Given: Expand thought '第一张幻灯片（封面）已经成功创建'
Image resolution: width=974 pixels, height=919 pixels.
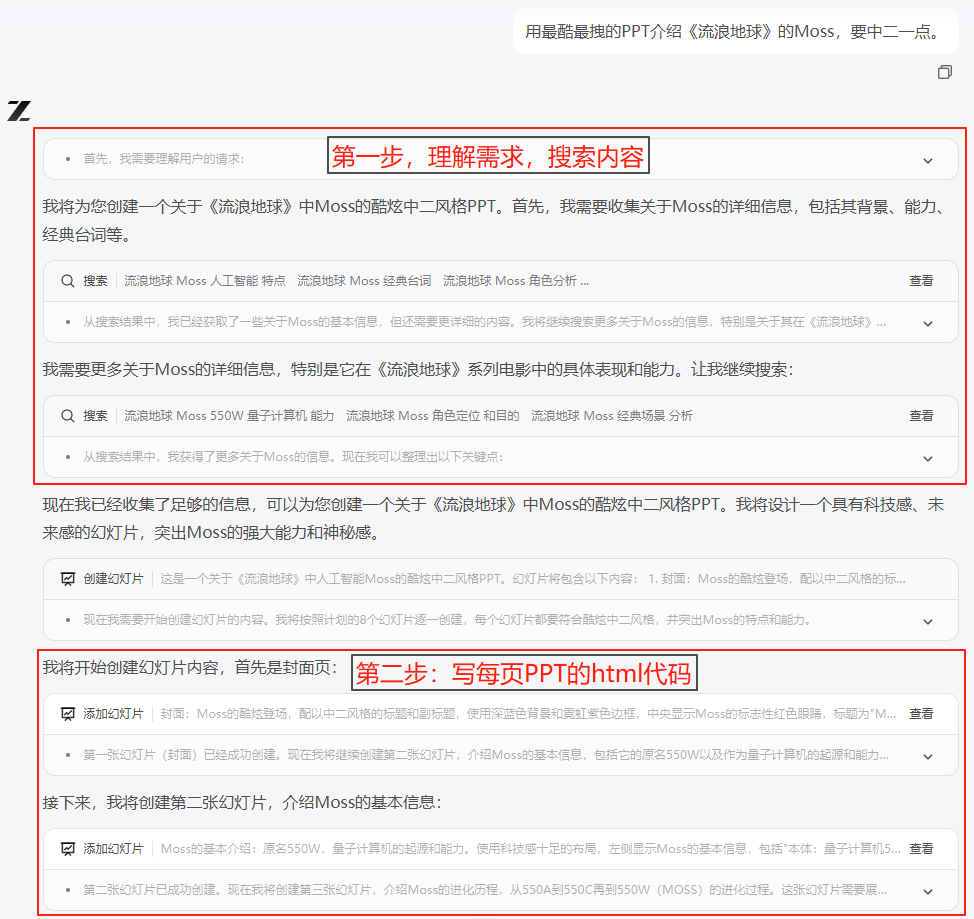Looking at the screenshot, I should tap(927, 756).
